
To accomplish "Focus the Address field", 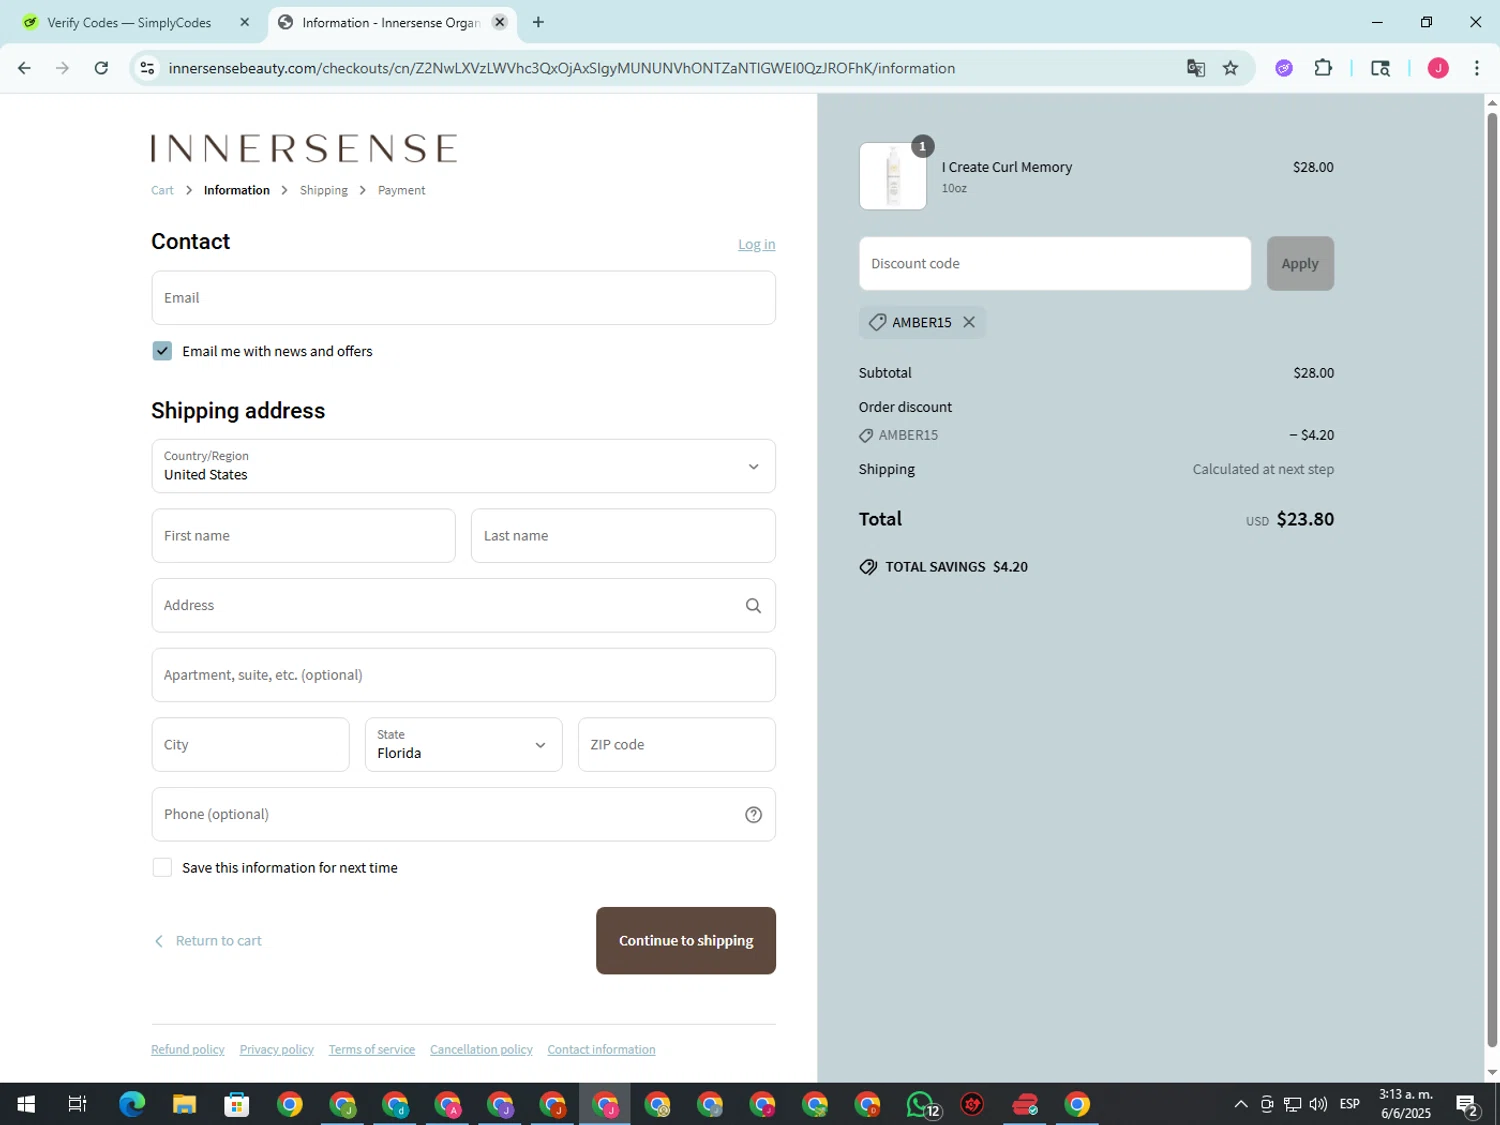I will 463,605.
